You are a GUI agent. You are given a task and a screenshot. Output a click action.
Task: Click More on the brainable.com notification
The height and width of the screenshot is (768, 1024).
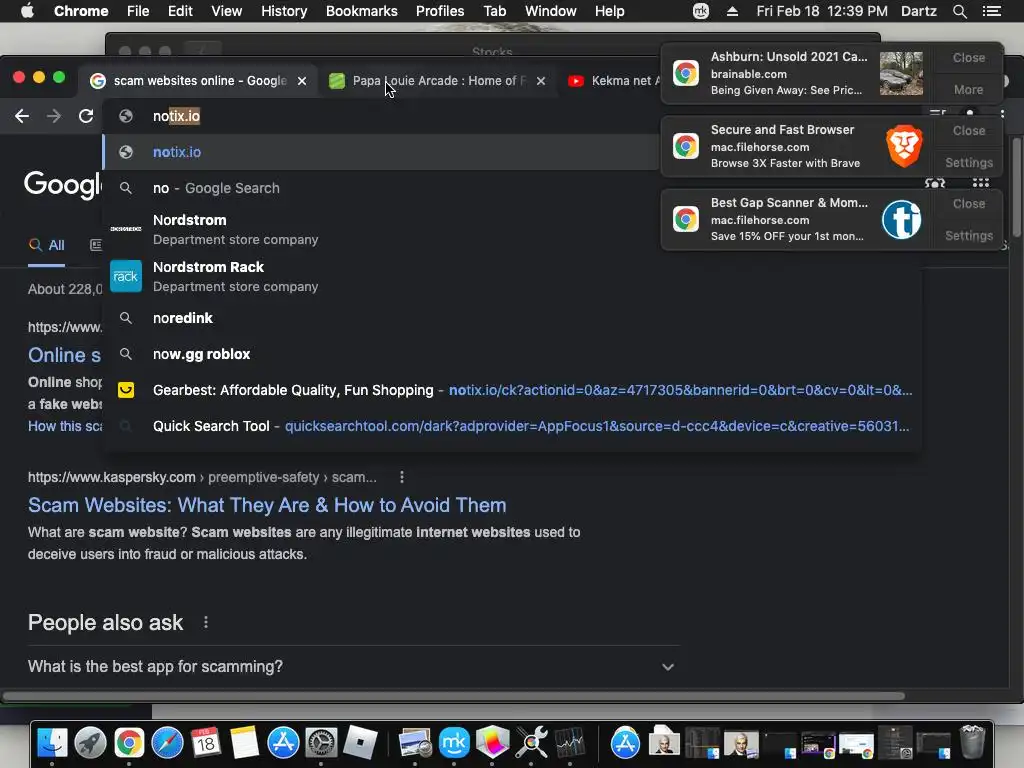click(x=968, y=89)
